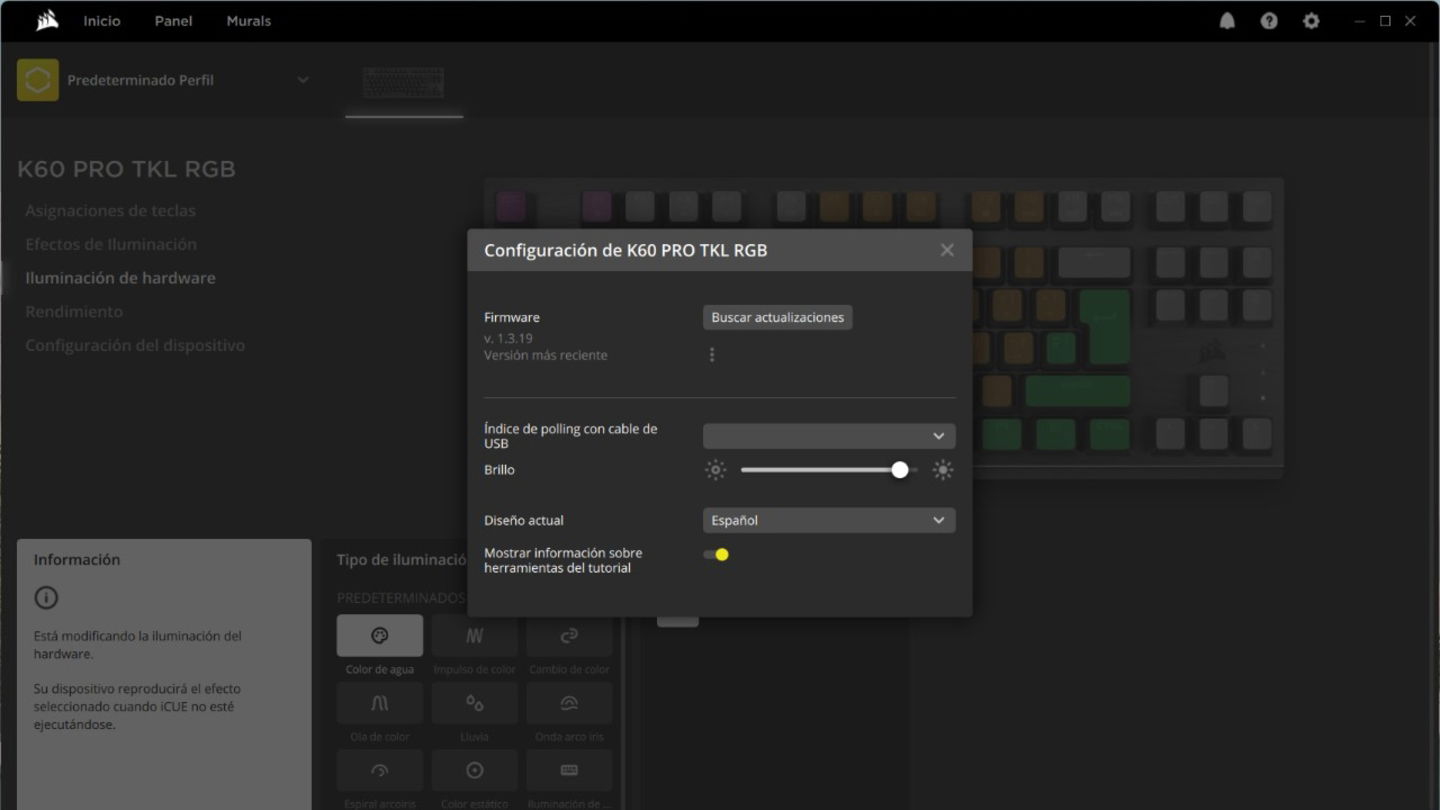The height and width of the screenshot is (810, 1440).
Task: Toggle tutorial tooltips information switch
Action: click(x=716, y=555)
